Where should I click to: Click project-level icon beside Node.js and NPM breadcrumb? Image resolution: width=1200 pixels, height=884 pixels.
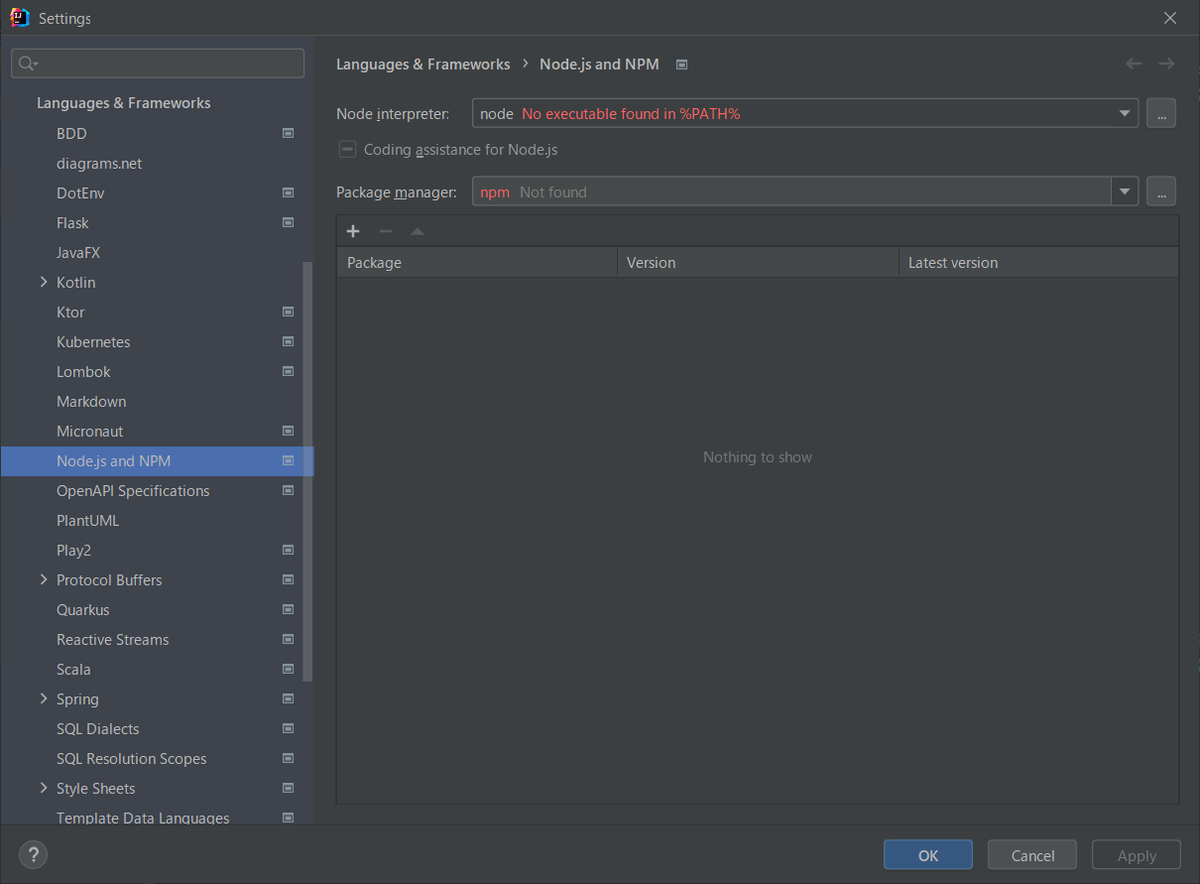682,64
